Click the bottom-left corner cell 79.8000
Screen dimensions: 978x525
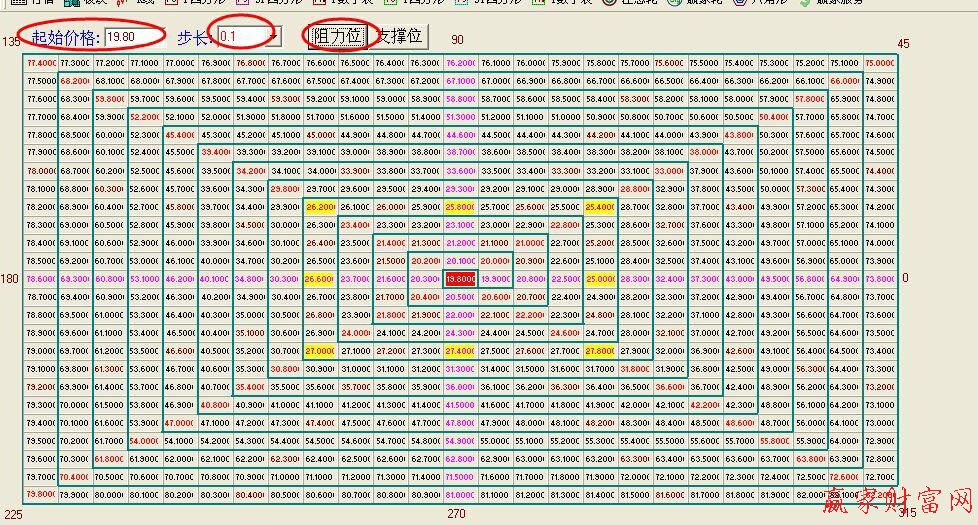pyautogui.click(x=41, y=494)
